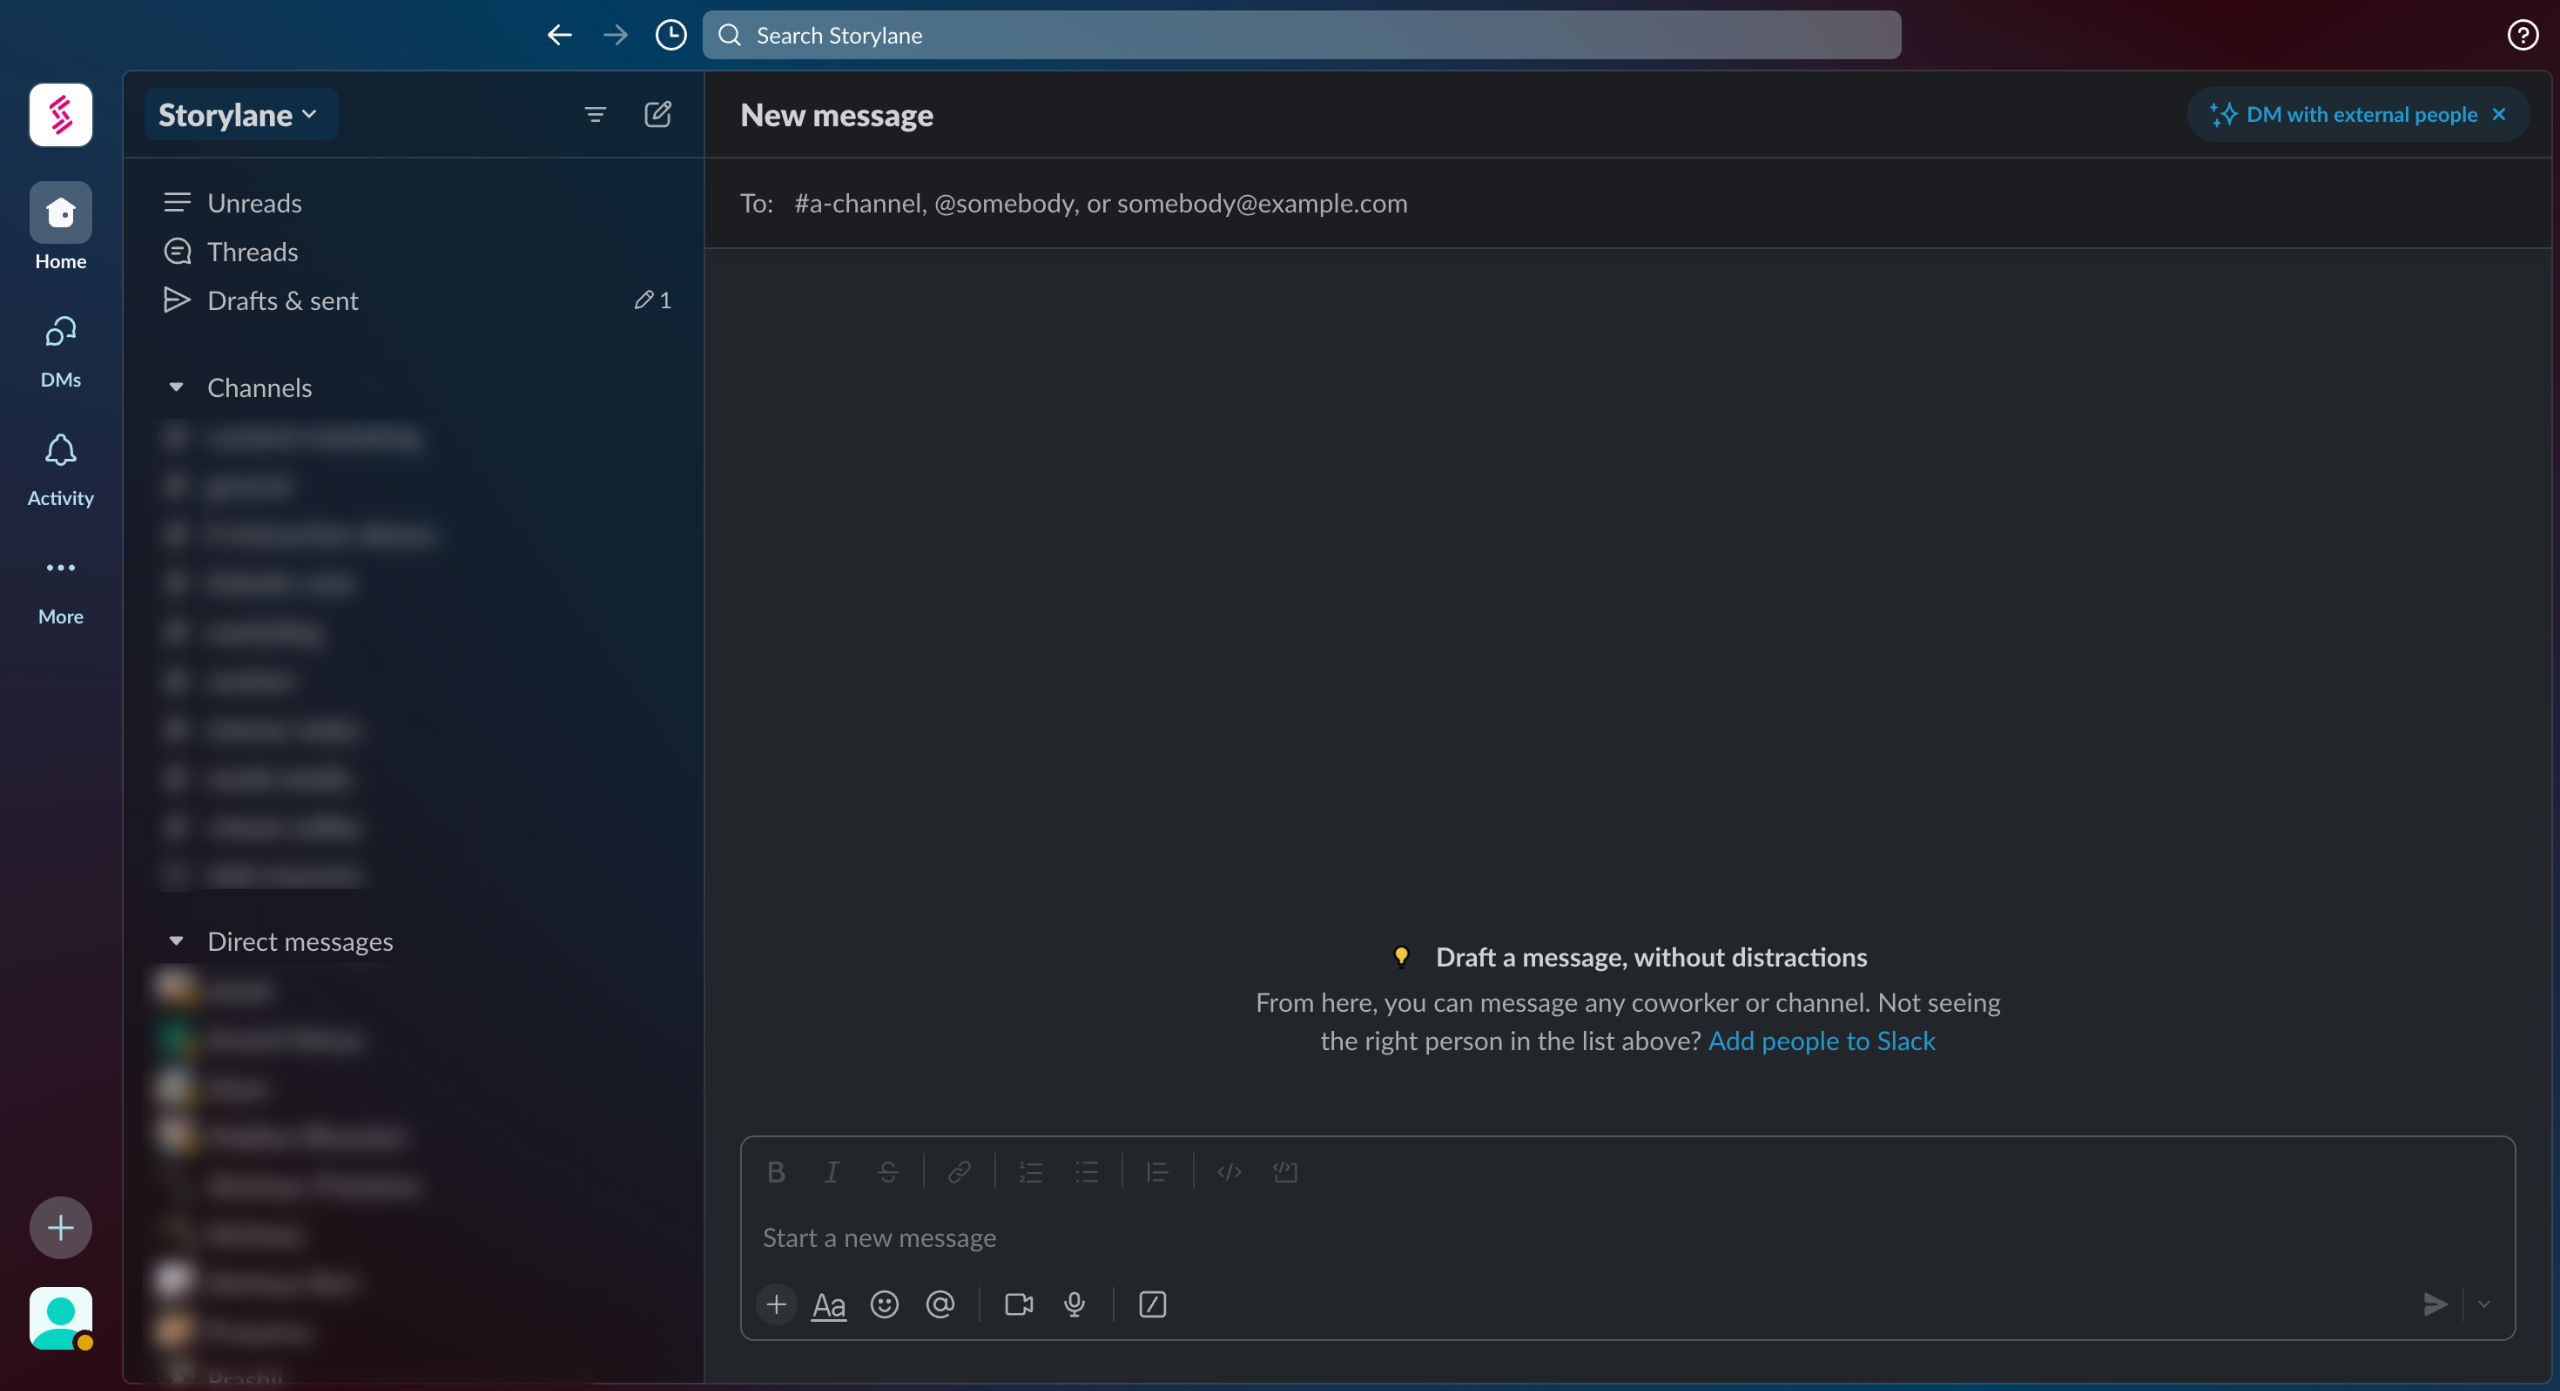The height and width of the screenshot is (1391, 2560).
Task: Record a video clip
Action: pos(1019,1304)
